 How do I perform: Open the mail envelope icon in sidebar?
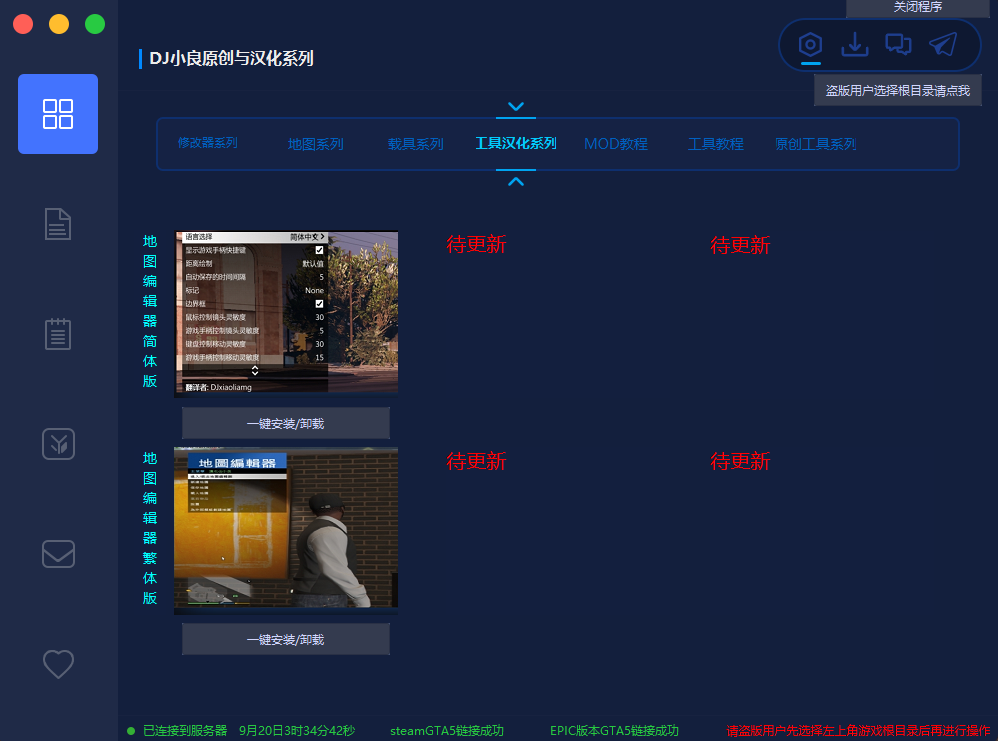point(58,553)
